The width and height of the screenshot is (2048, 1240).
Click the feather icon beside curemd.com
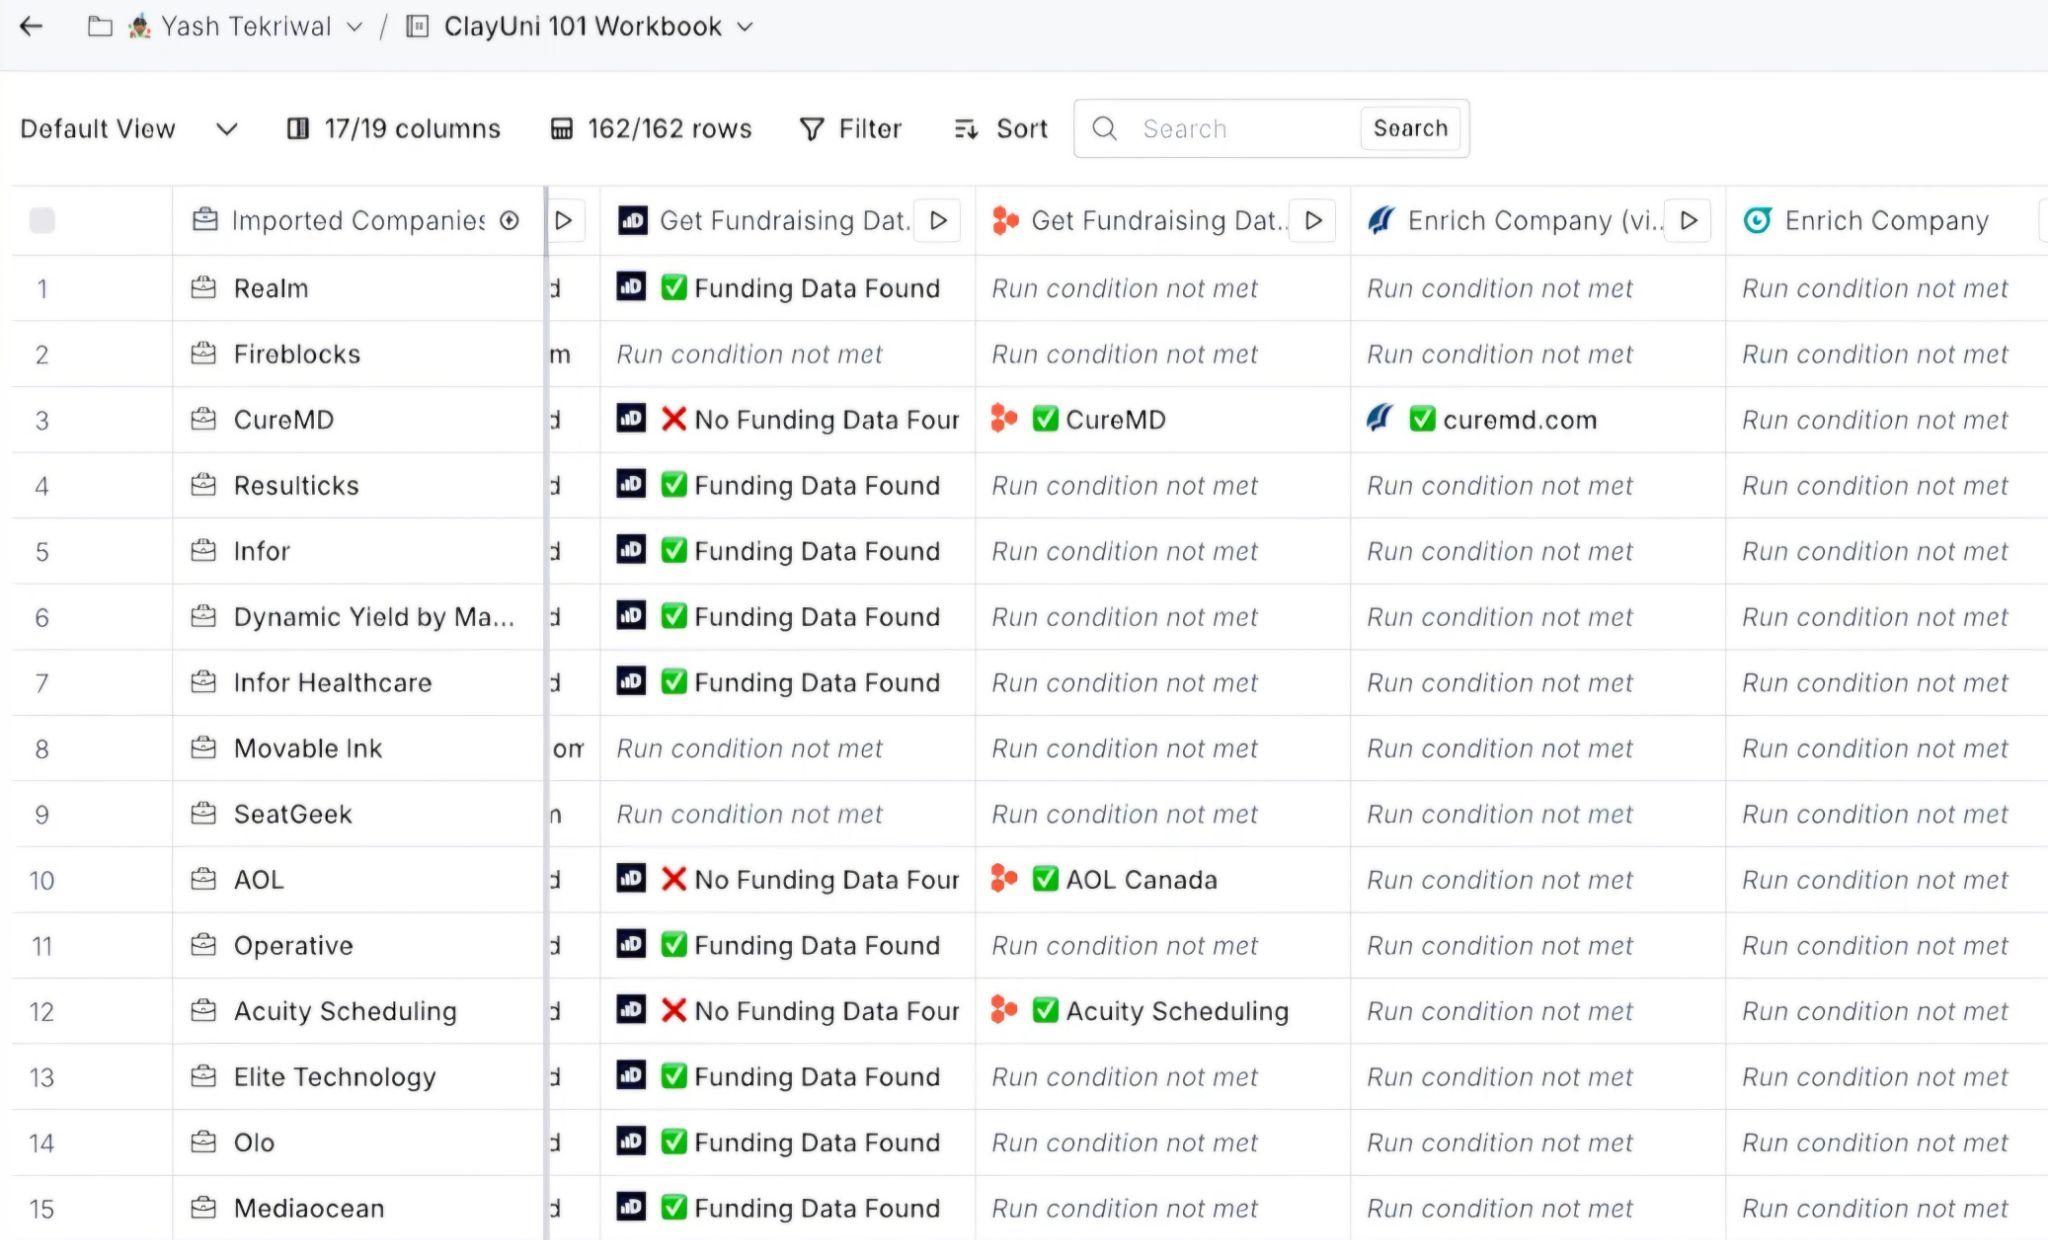coord(1380,419)
